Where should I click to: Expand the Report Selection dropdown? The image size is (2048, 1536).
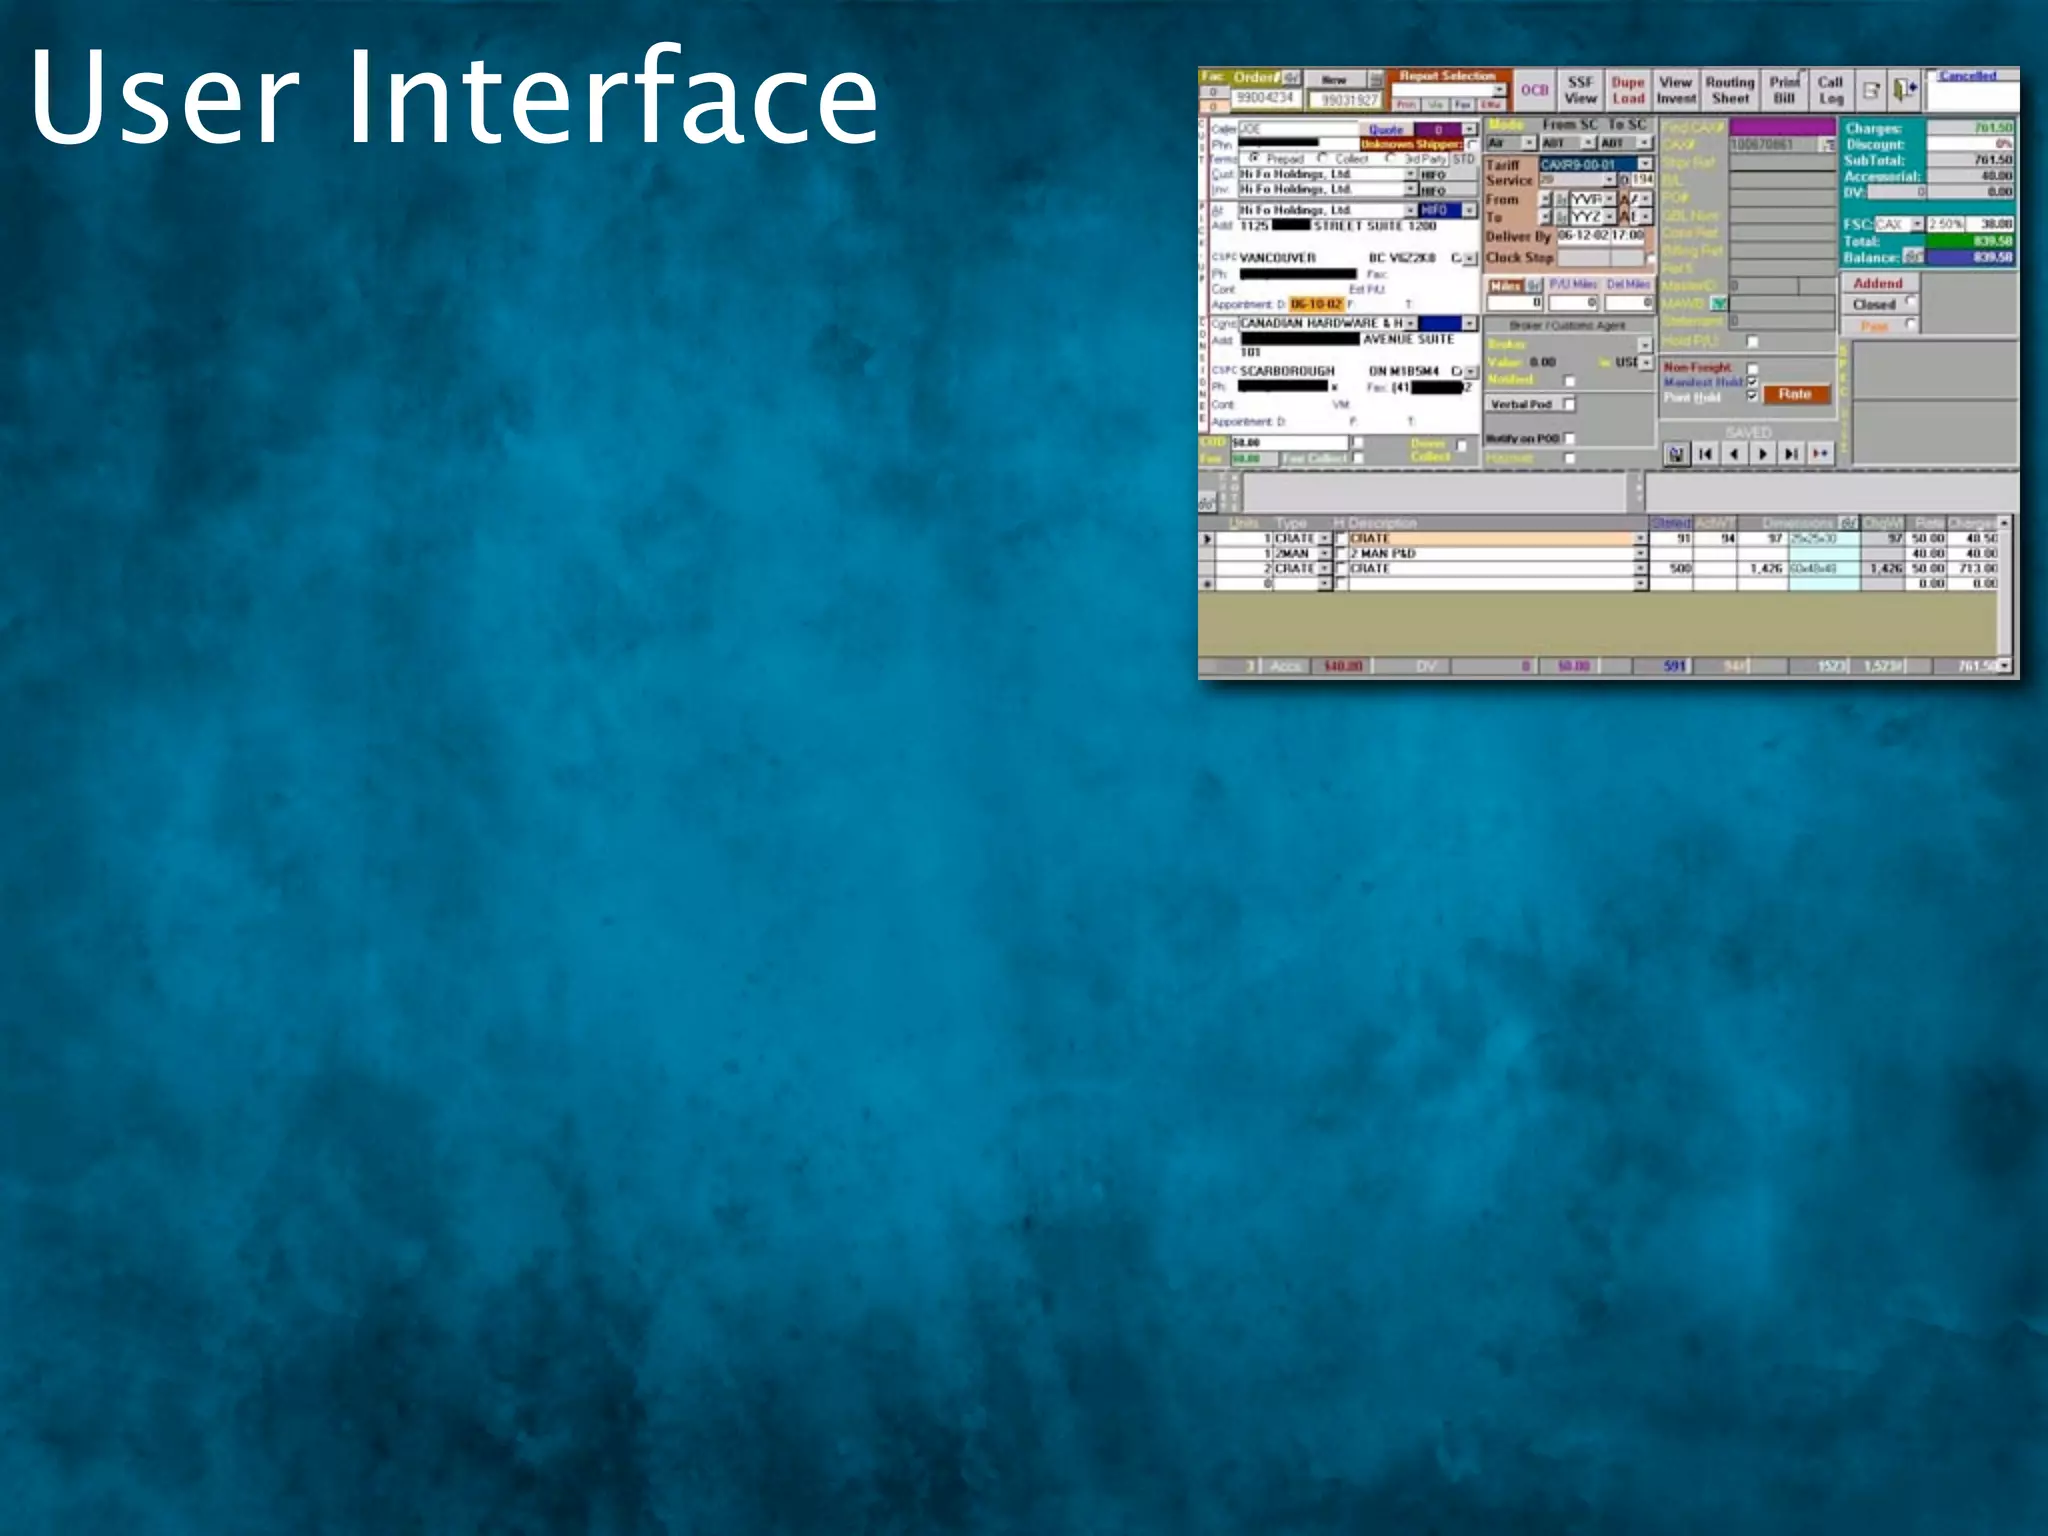pyautogui.click(x=1499, y=90)
